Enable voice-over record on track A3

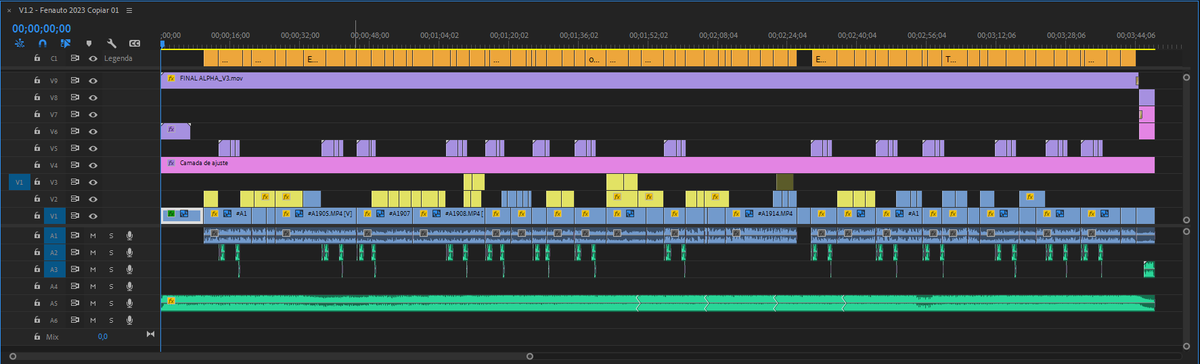[x=129, y=269]
